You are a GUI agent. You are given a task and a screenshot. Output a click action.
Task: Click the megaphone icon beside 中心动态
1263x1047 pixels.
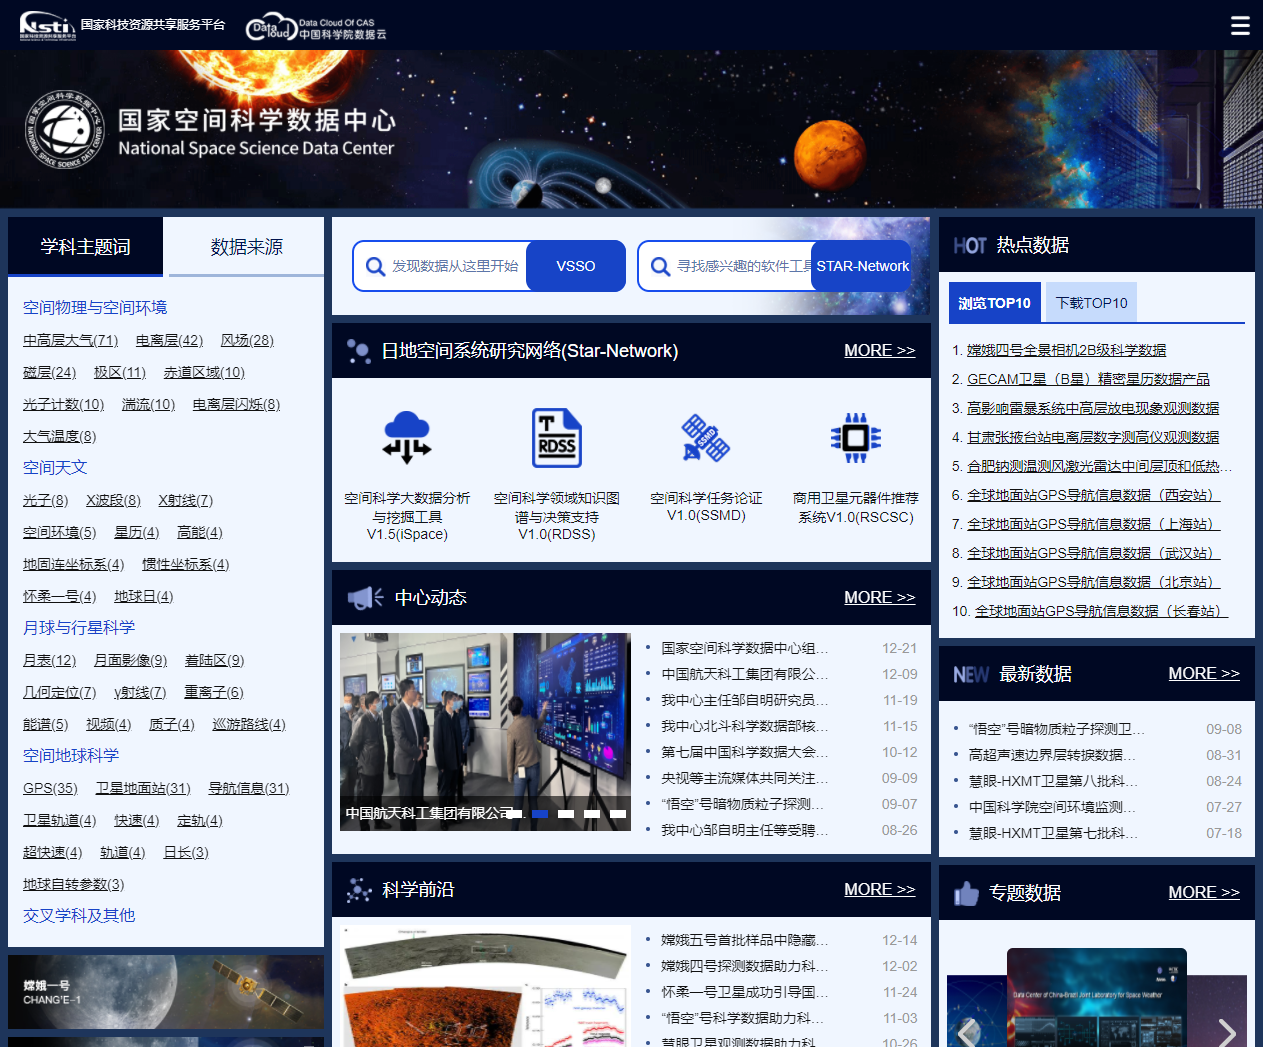click(365, 596)
